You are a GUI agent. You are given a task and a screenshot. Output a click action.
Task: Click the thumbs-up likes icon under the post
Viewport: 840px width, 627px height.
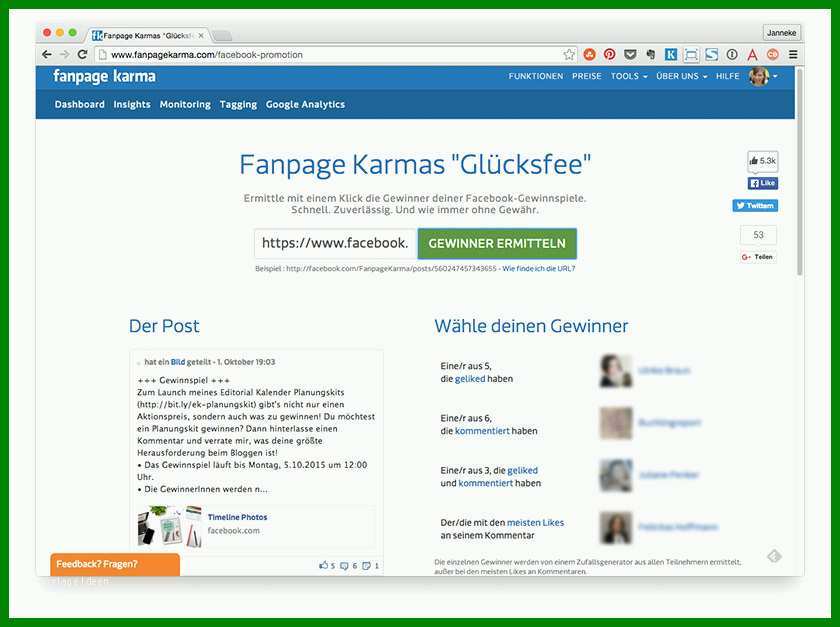pos(324,565)
